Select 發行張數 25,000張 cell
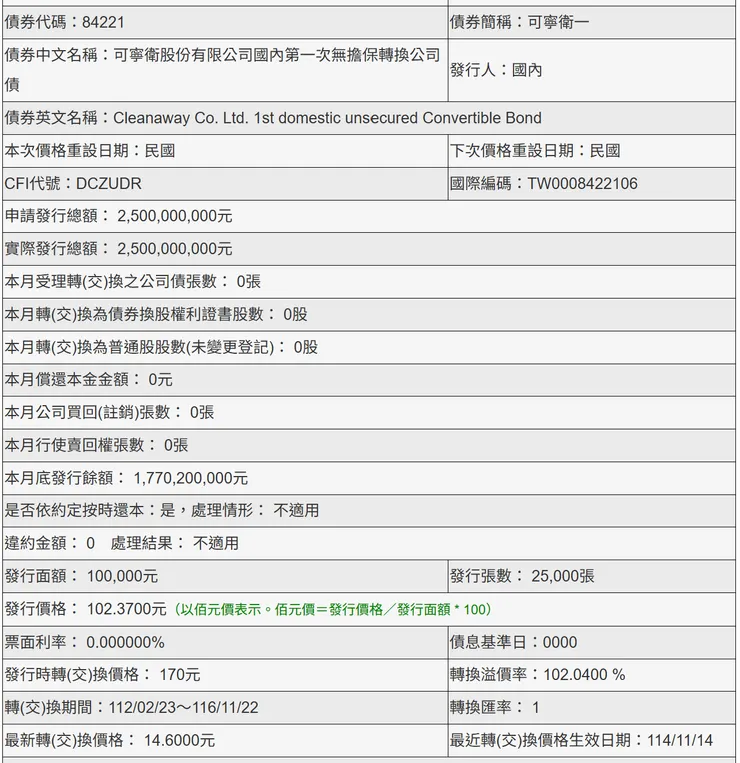This screenshot has width=740, height=763. point(591,577)
